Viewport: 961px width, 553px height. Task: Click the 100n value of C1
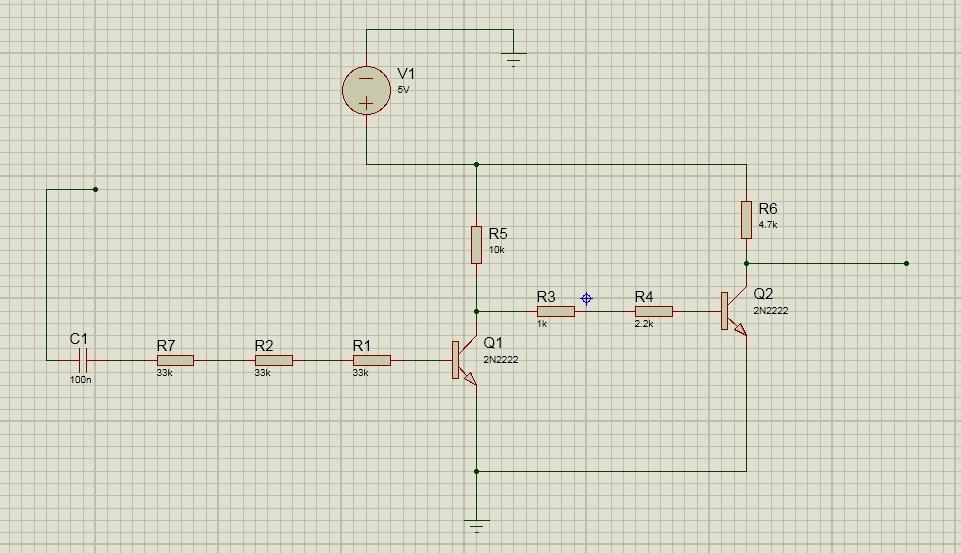tap(81, 379)
